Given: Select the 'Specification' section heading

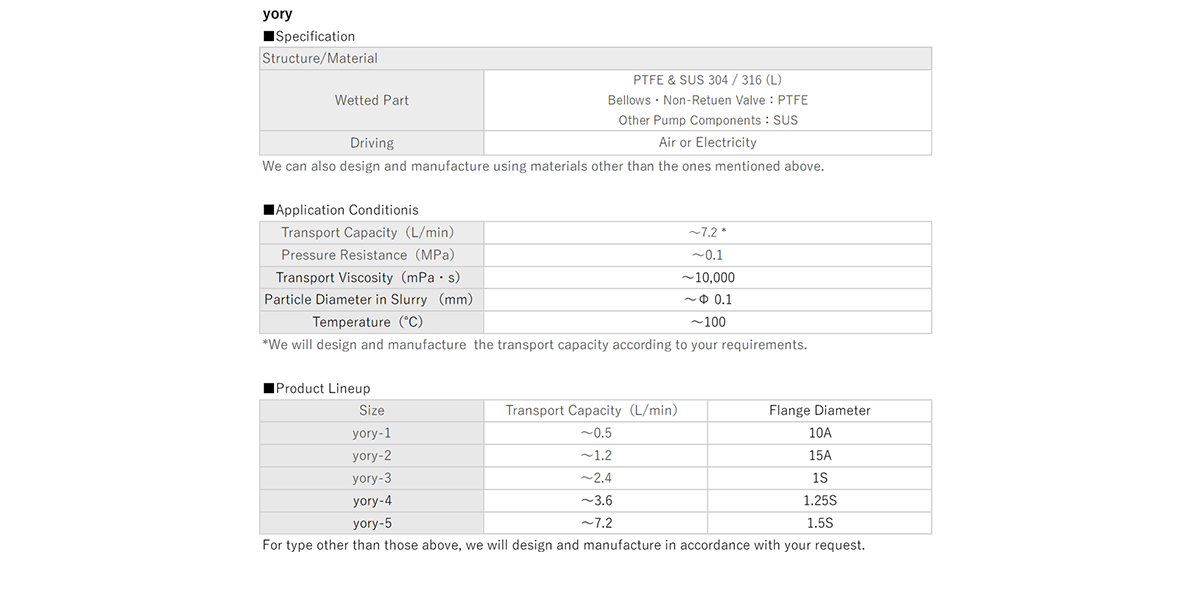Looking at the screenshot, I should pos(309,37).
